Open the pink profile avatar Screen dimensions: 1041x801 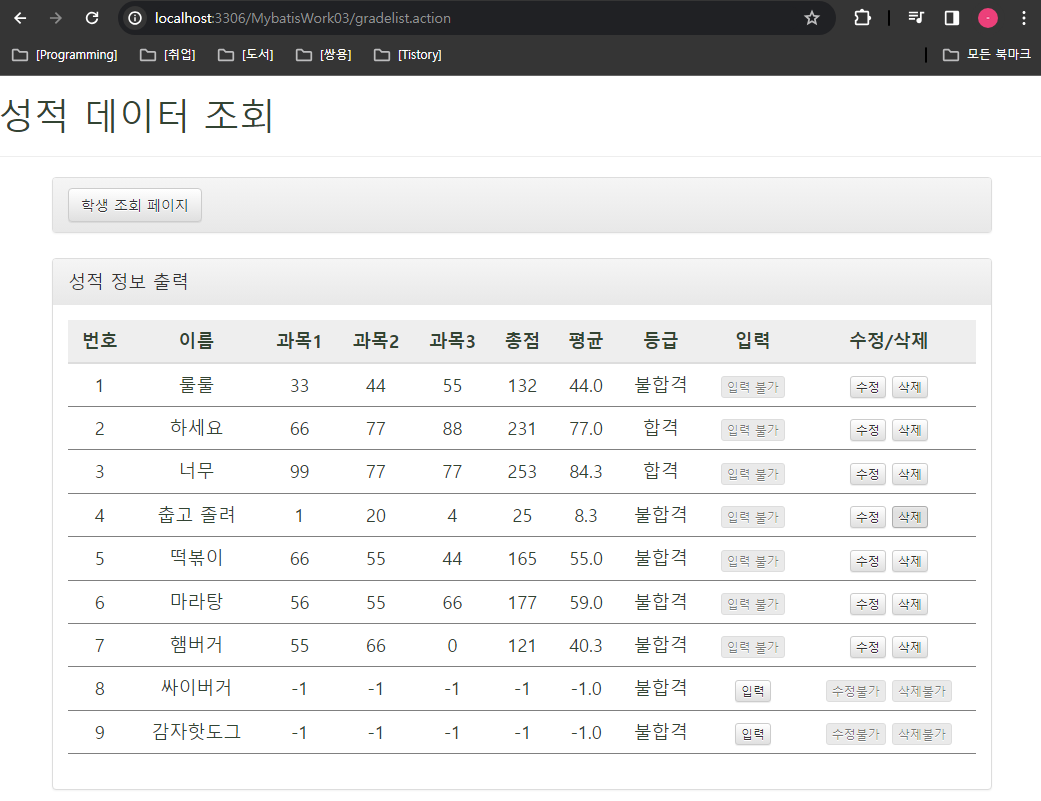point(987,18)
